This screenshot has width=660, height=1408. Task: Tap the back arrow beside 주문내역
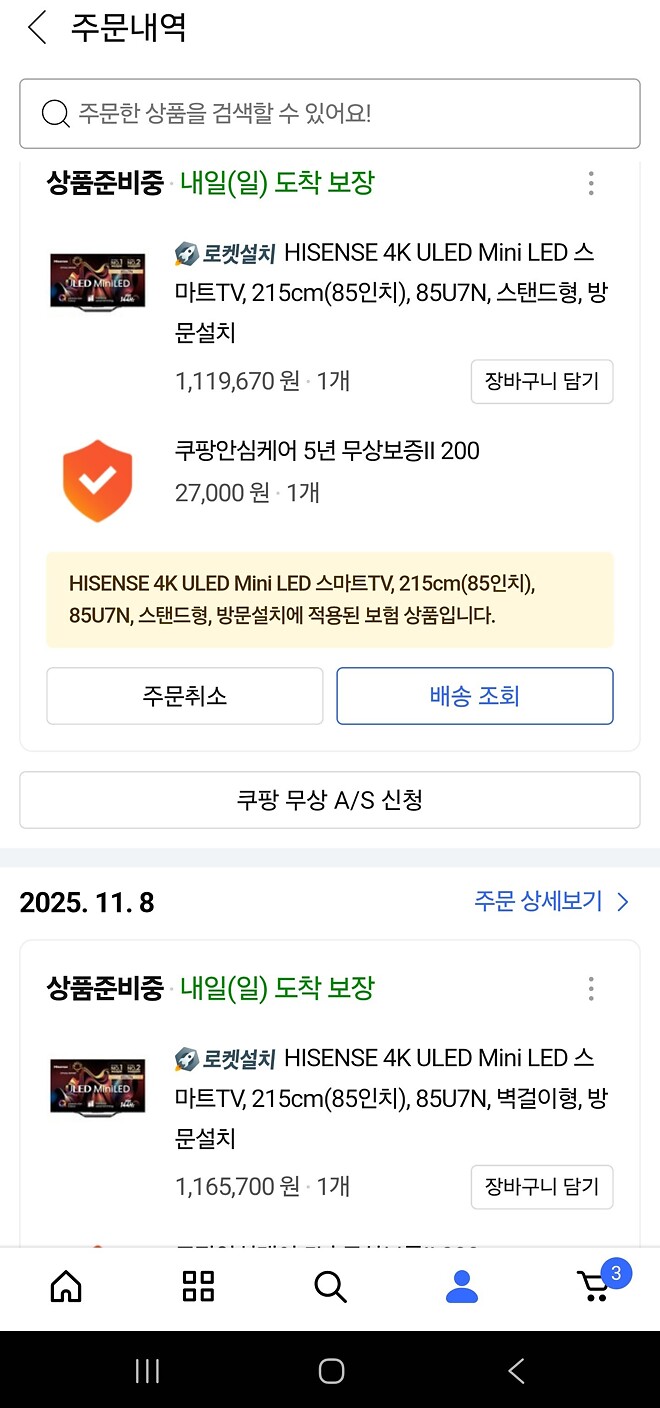[x=36, y=28]
